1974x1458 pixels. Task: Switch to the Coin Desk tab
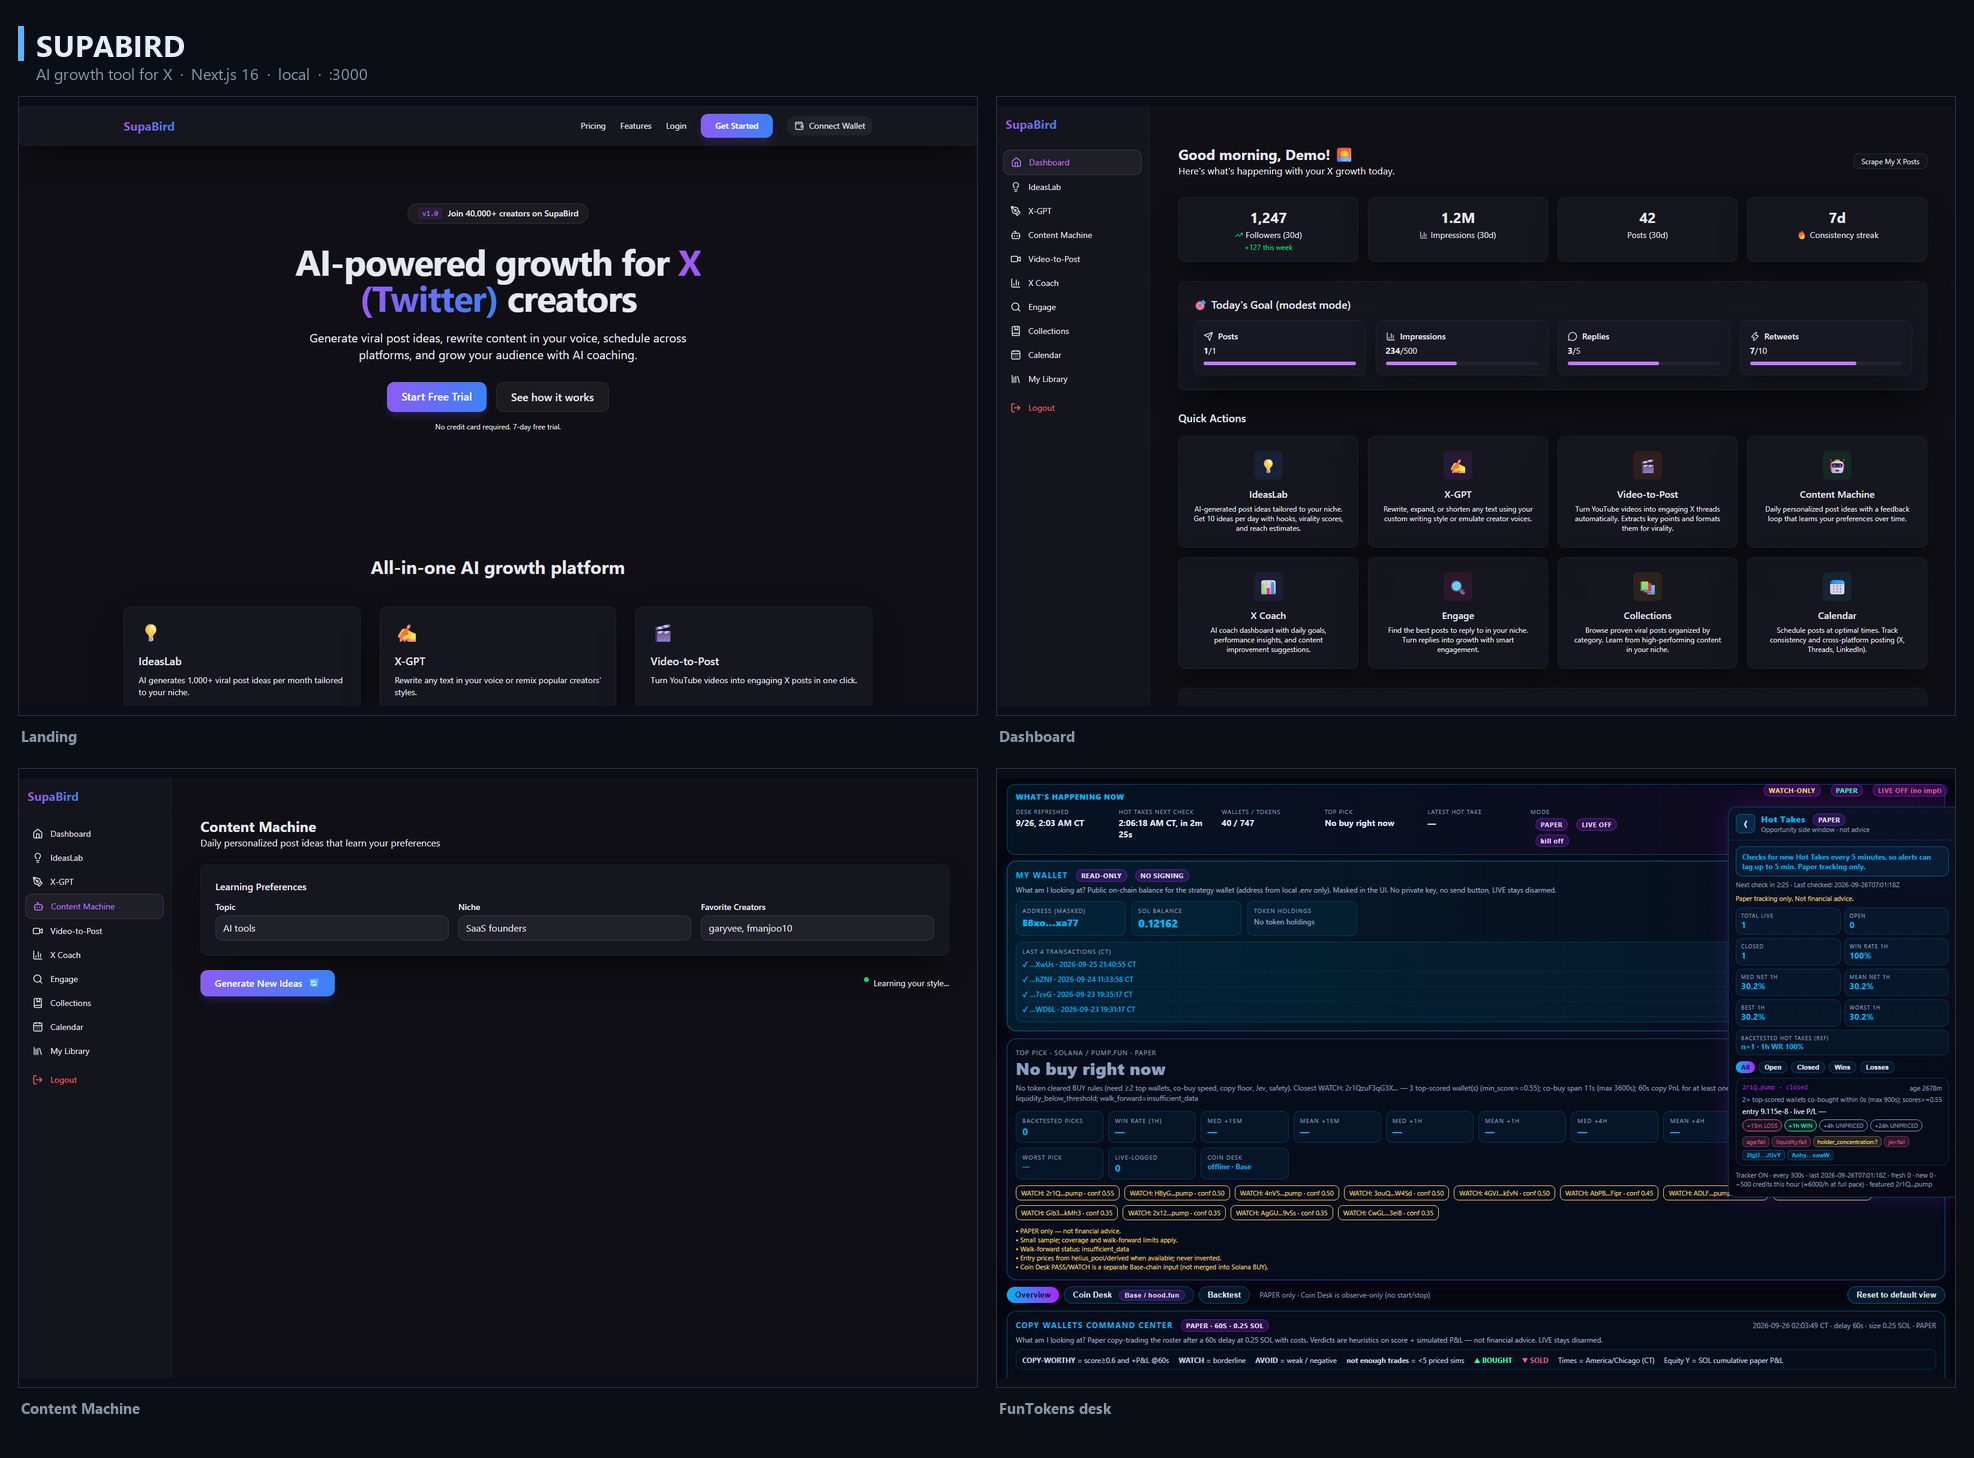click(1129, 1295)
